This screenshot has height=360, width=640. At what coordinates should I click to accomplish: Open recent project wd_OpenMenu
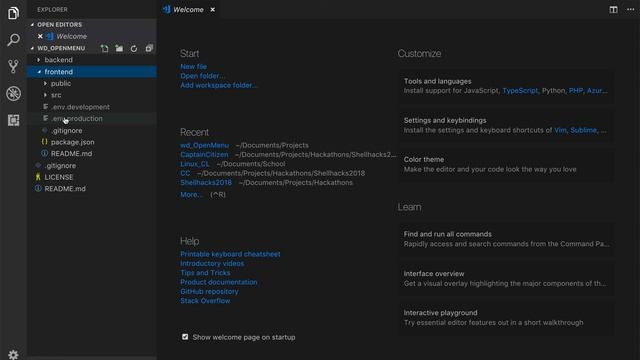[204, 145]
